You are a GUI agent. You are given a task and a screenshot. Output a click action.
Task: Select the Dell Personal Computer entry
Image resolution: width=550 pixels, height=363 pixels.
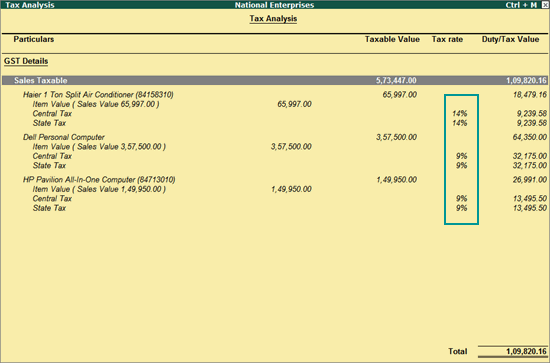click(x=63, y=137)
